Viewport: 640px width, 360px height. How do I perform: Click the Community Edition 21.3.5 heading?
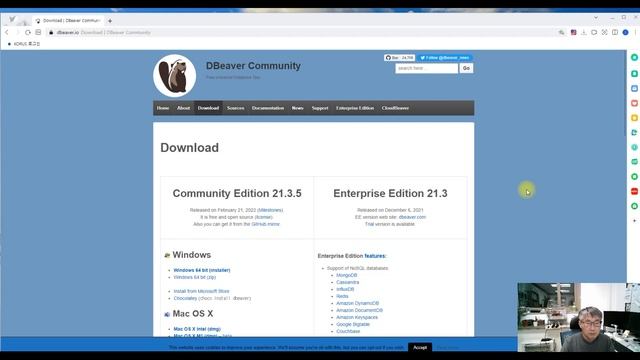point(237,193)
